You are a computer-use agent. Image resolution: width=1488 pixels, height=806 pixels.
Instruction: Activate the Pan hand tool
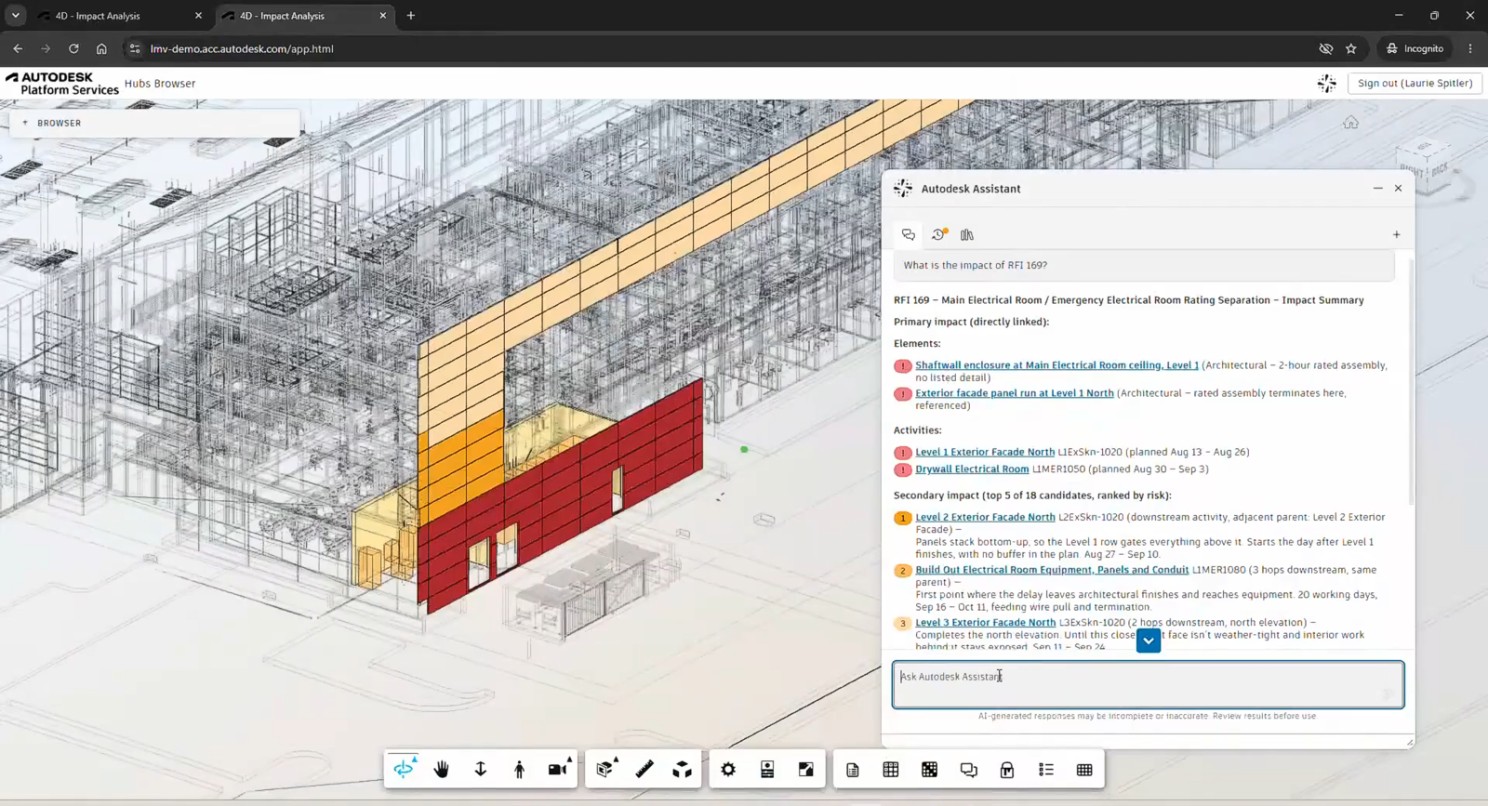tap(442, 769)
